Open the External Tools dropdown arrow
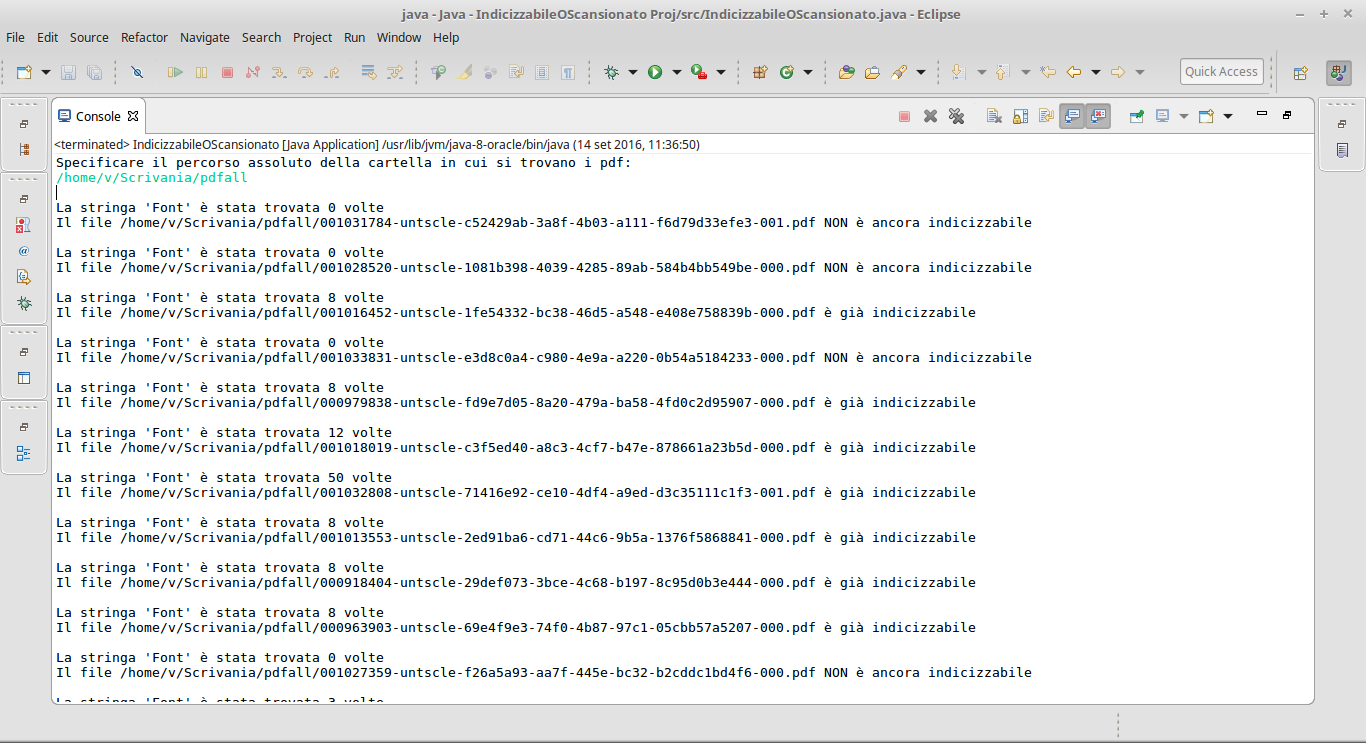Screen dimensions: 1366x743 click(x=720, y=72)
